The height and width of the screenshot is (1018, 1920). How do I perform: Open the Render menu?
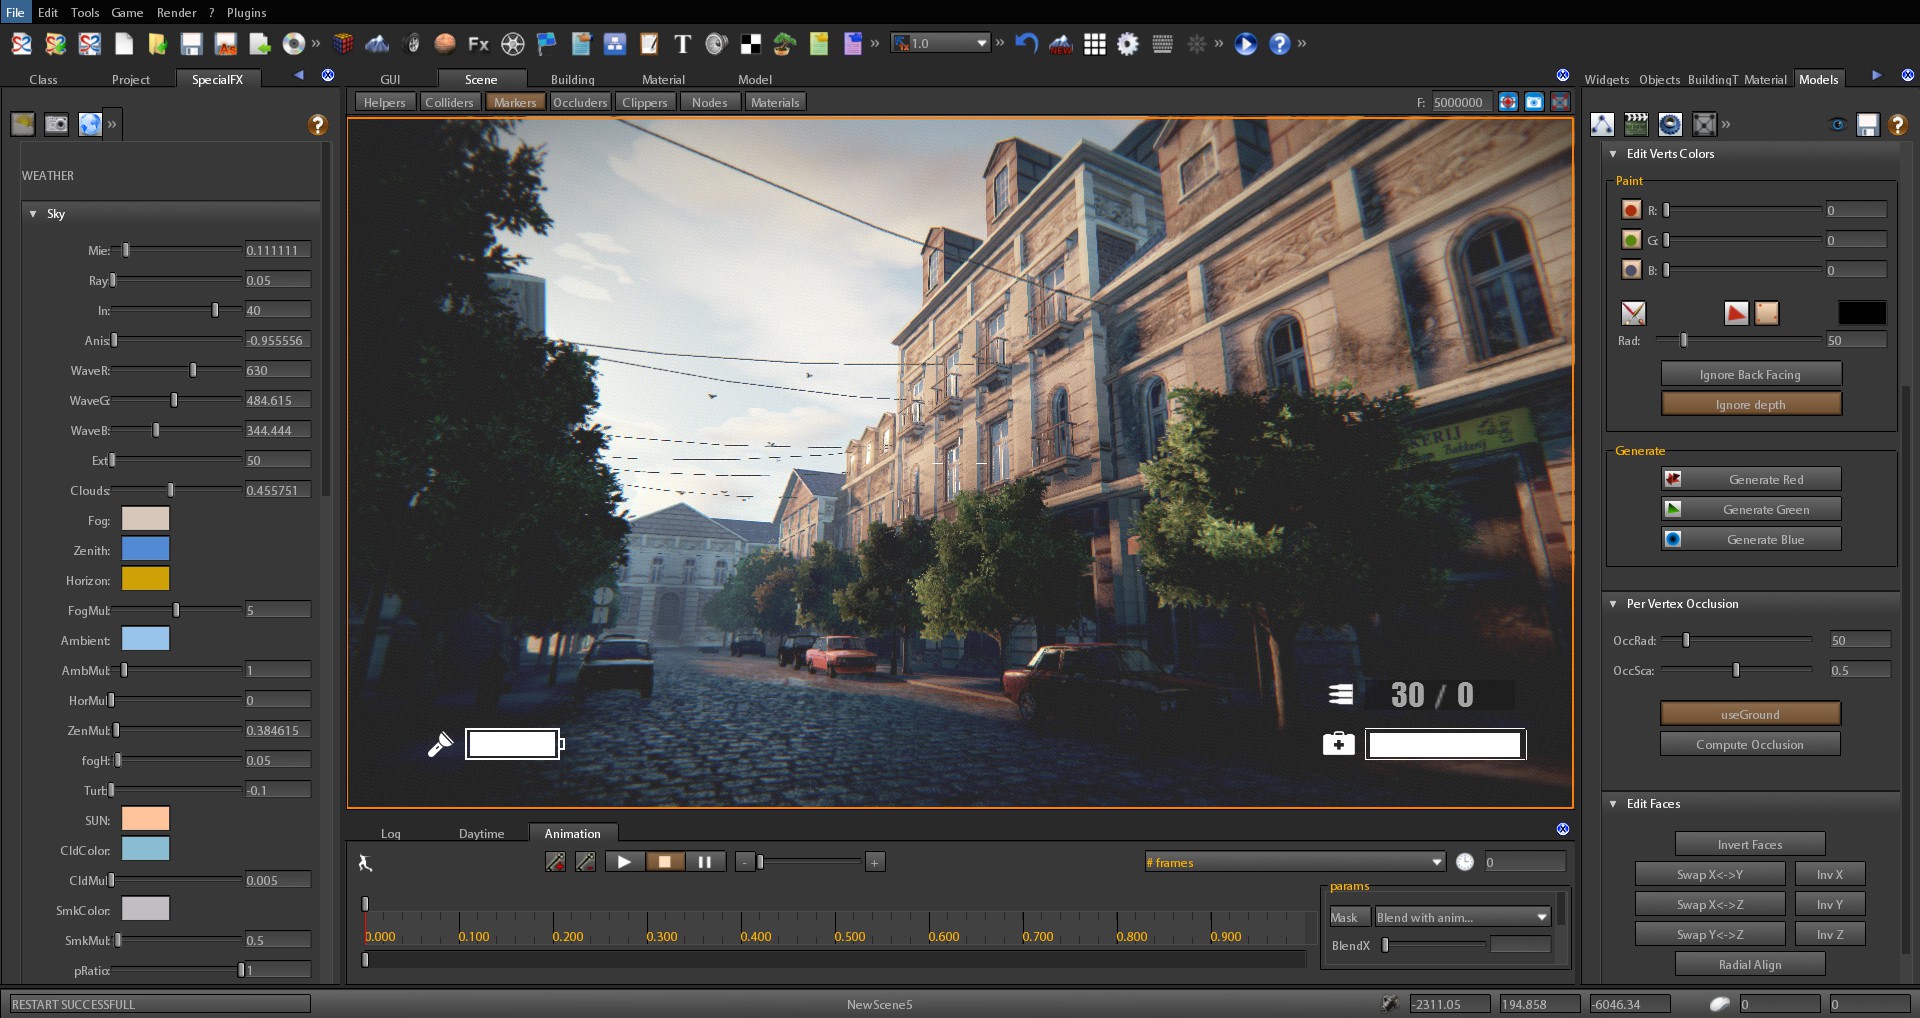[x=176, y=12]
